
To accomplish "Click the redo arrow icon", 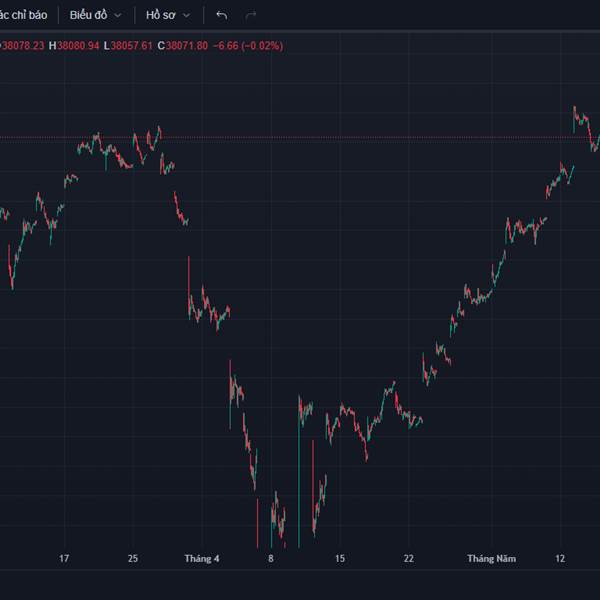I will 251,15.
